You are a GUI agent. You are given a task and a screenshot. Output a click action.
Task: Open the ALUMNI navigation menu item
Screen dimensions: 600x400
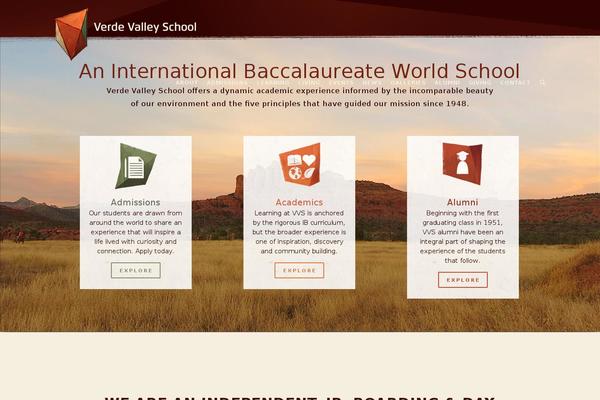pos(447,82)
